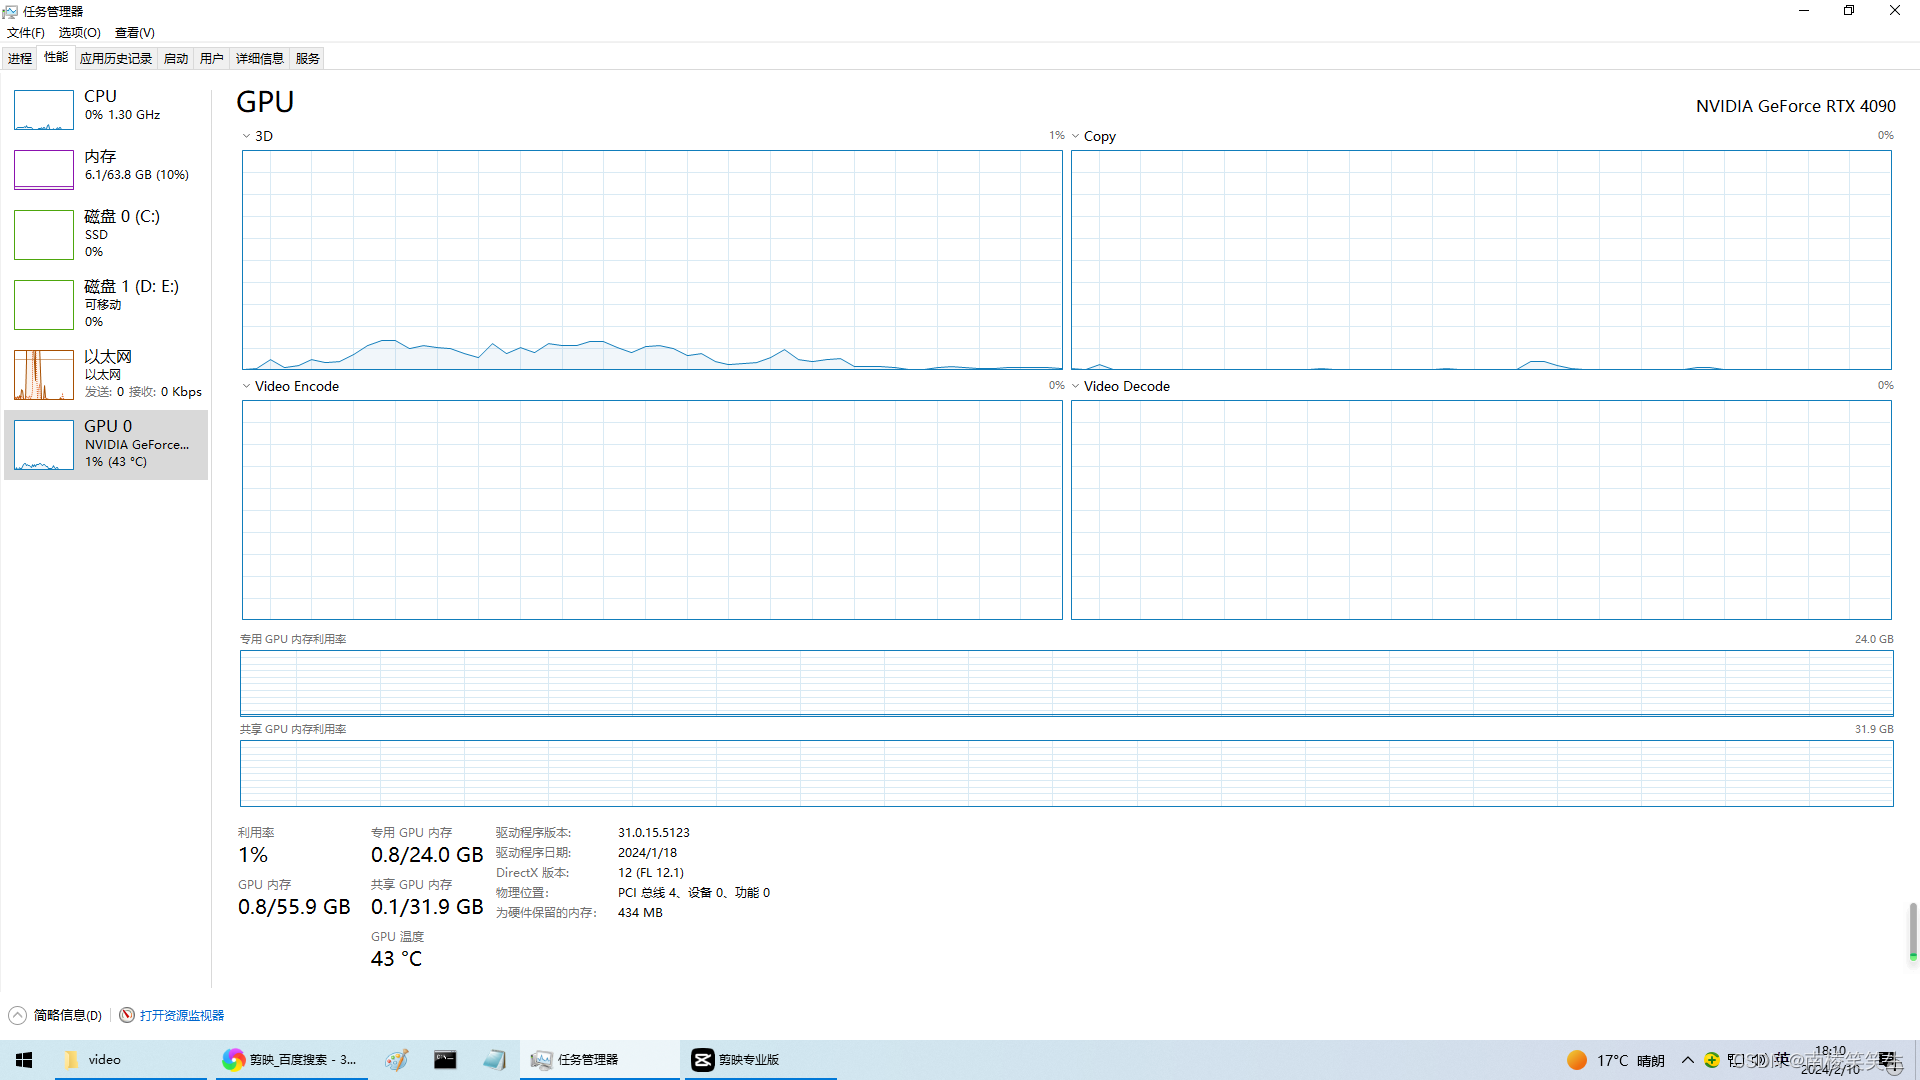Select the GPU 0 NVIDIA GeForce item
This screenshot has width=1920, height=1080.
[106, 445]
